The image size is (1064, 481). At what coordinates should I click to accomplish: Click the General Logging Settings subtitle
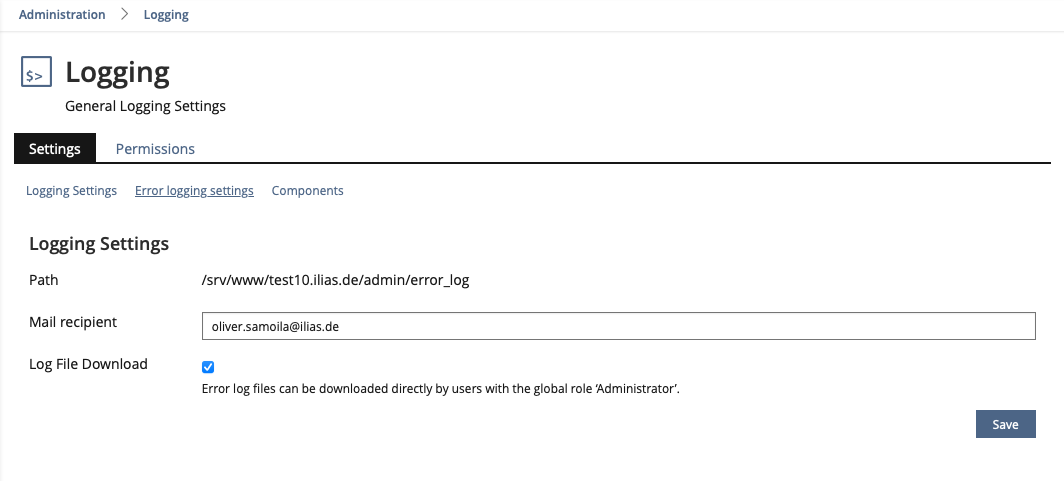click(x=145, y=105)
